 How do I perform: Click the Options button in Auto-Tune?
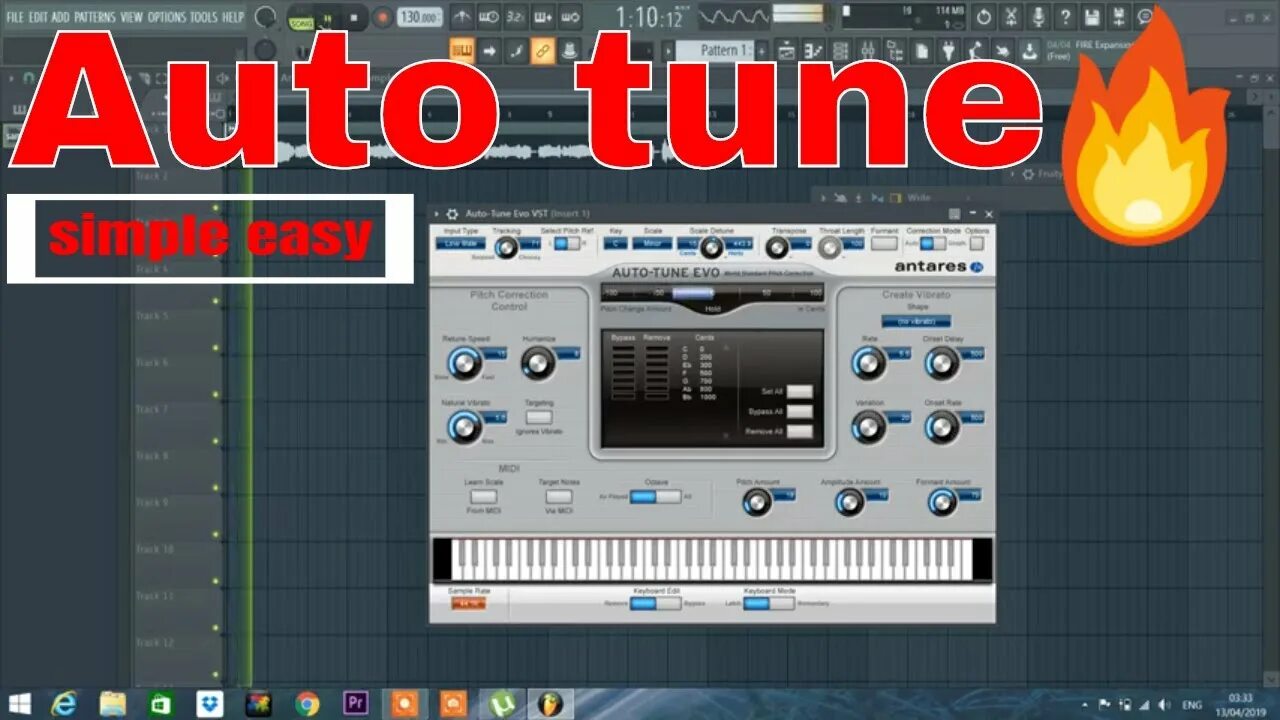976,243
